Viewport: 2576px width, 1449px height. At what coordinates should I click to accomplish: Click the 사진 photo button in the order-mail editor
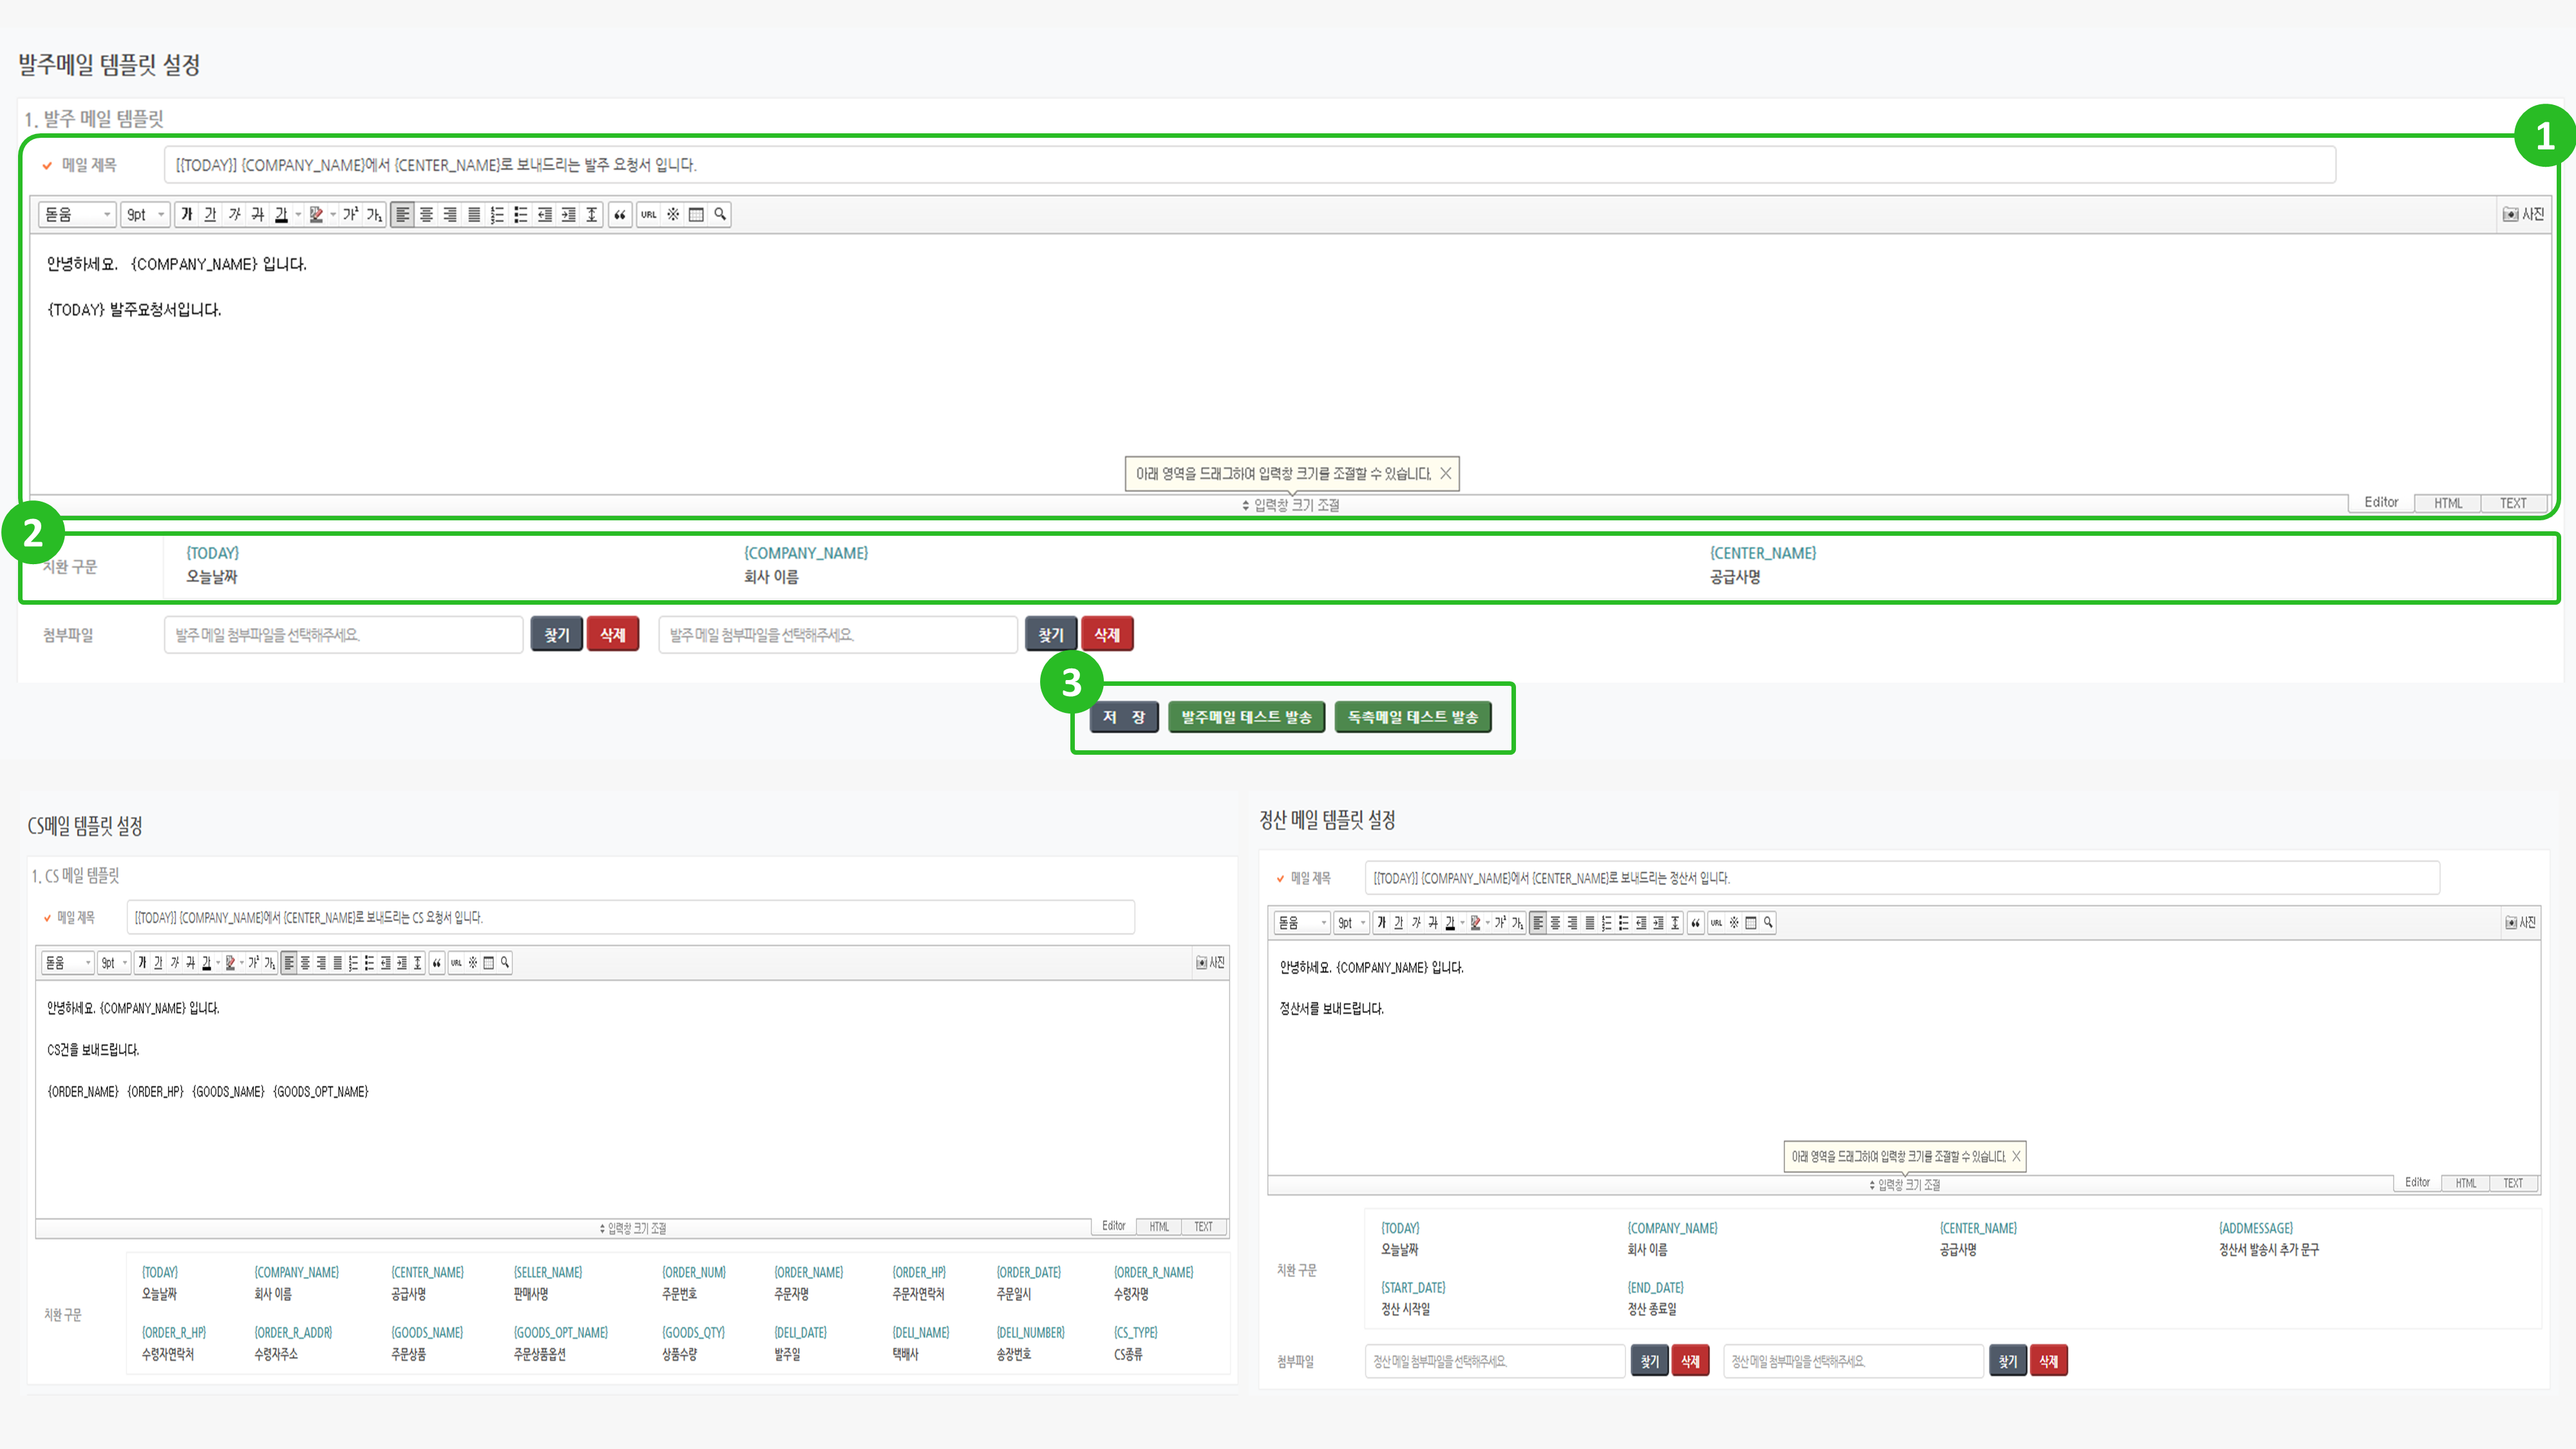(2523, 214)
